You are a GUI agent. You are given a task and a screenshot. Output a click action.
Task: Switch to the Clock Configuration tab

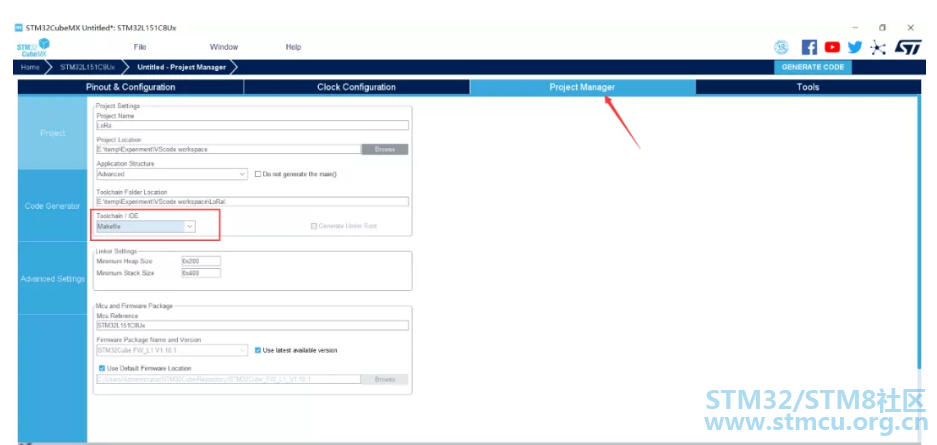[356, 87]
